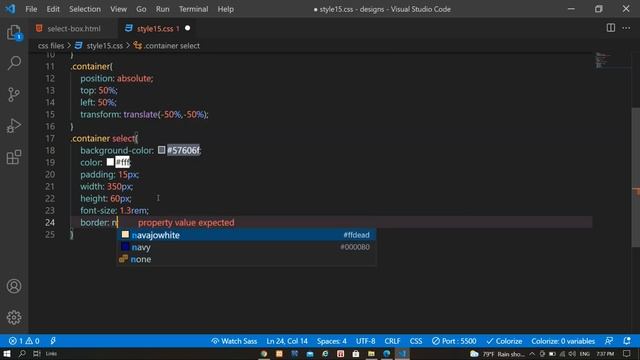Select 'navajowhite' from the suggestions
This screenshot has height=360, width=640.
tap(246, 235)
